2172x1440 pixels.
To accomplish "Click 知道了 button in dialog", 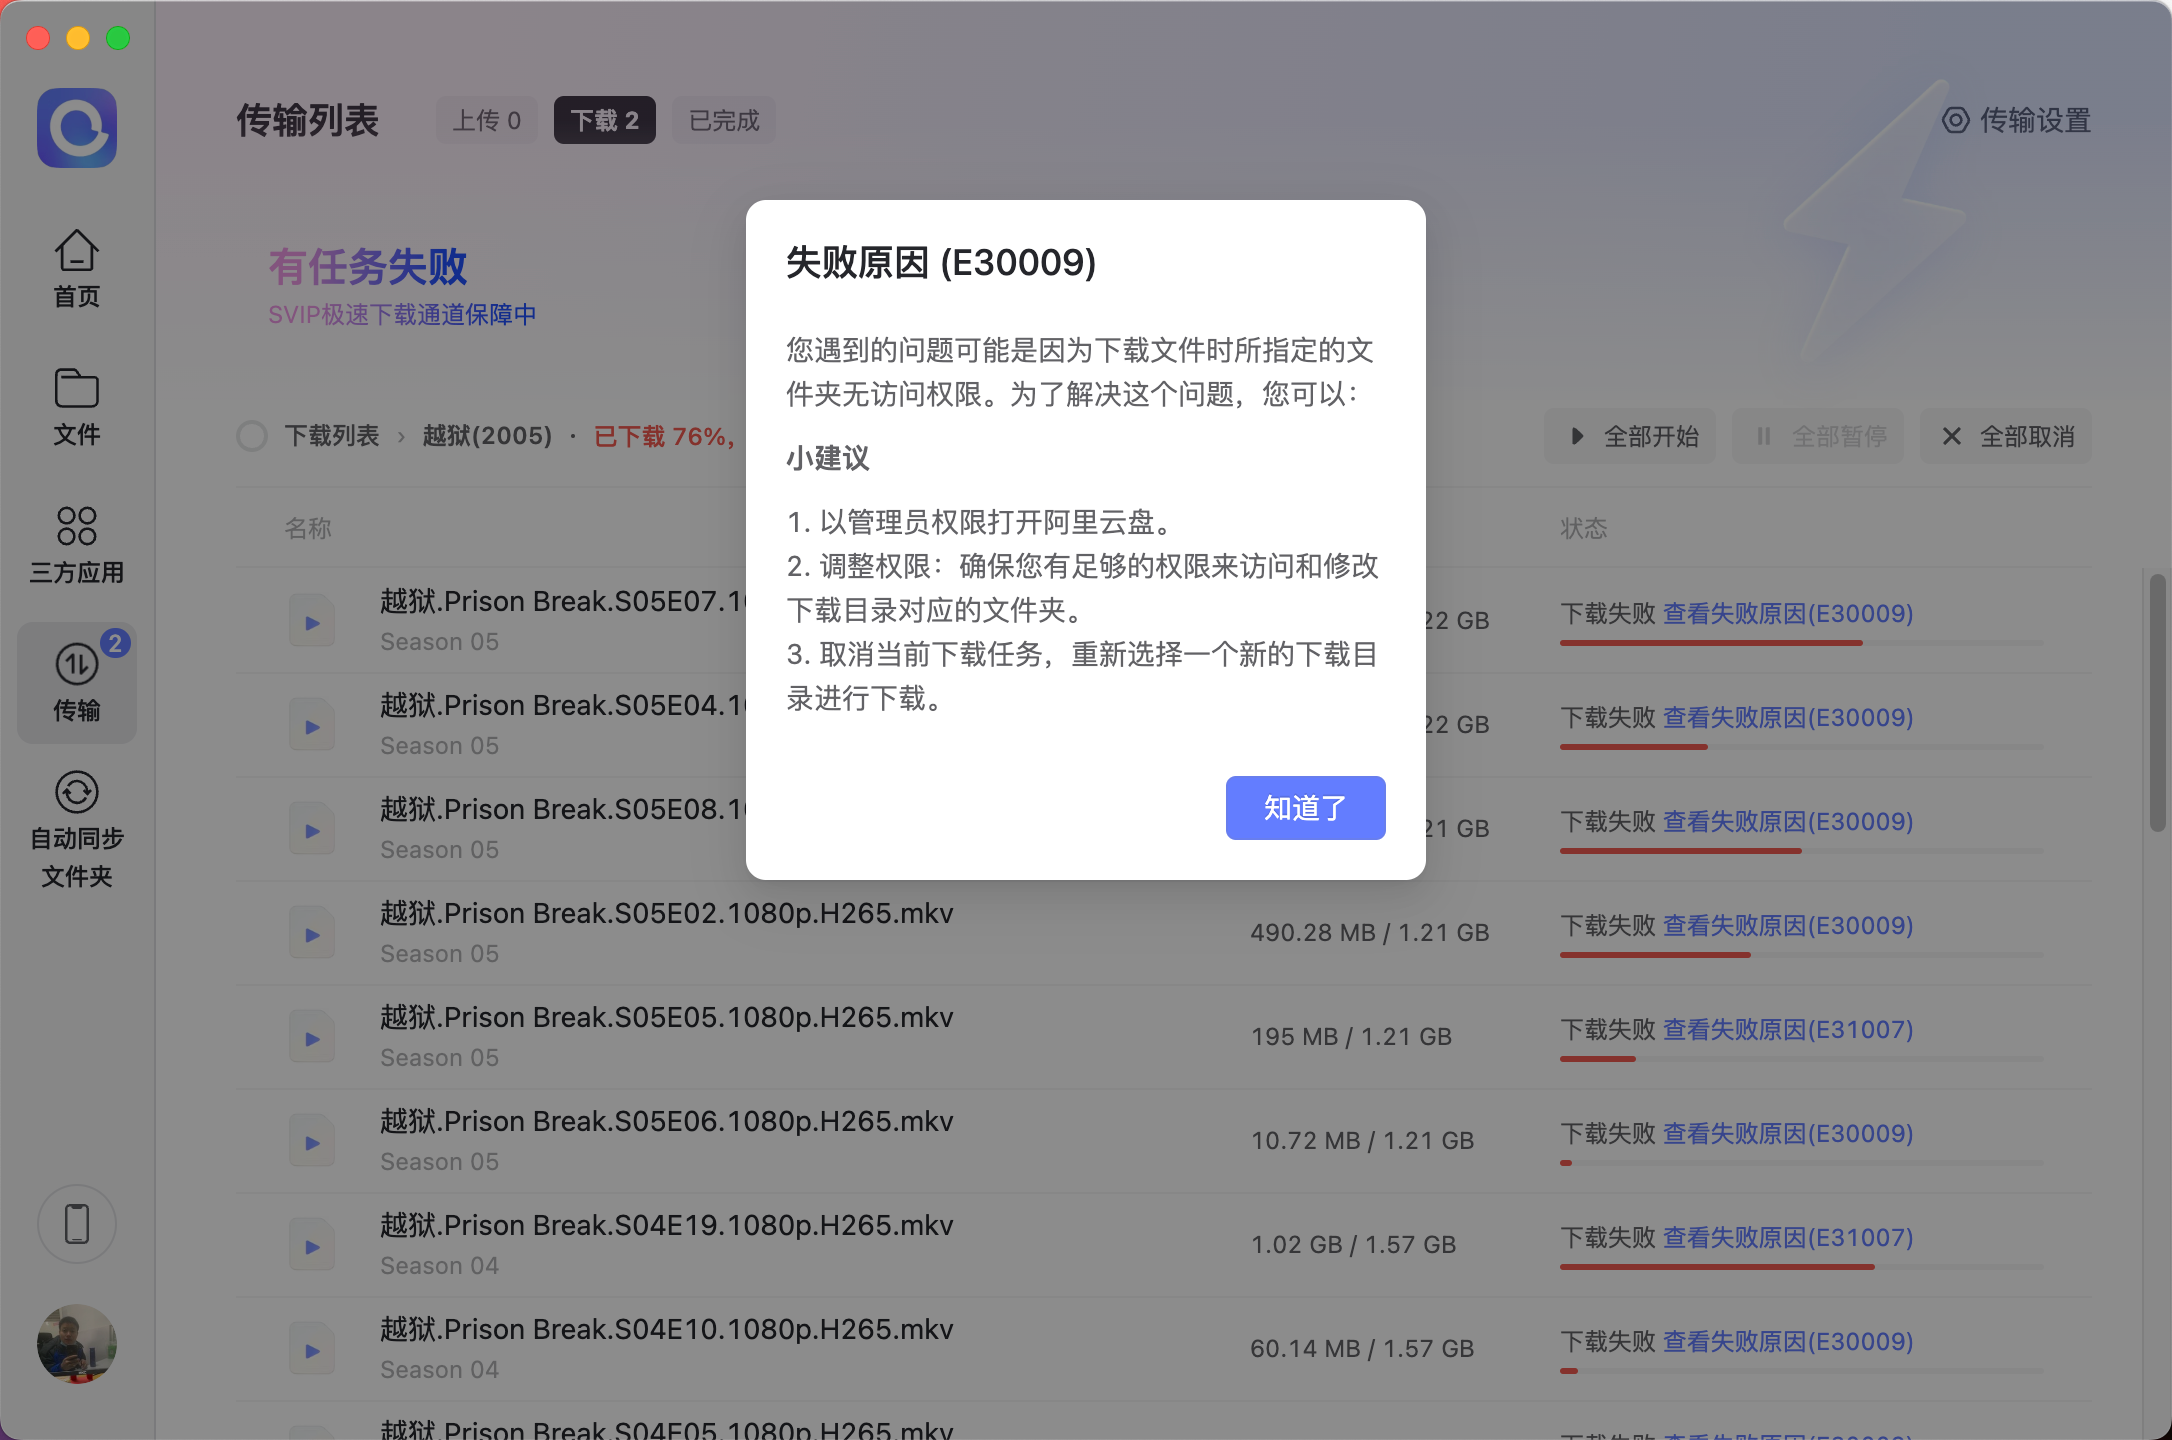I will pos(1305,808).
